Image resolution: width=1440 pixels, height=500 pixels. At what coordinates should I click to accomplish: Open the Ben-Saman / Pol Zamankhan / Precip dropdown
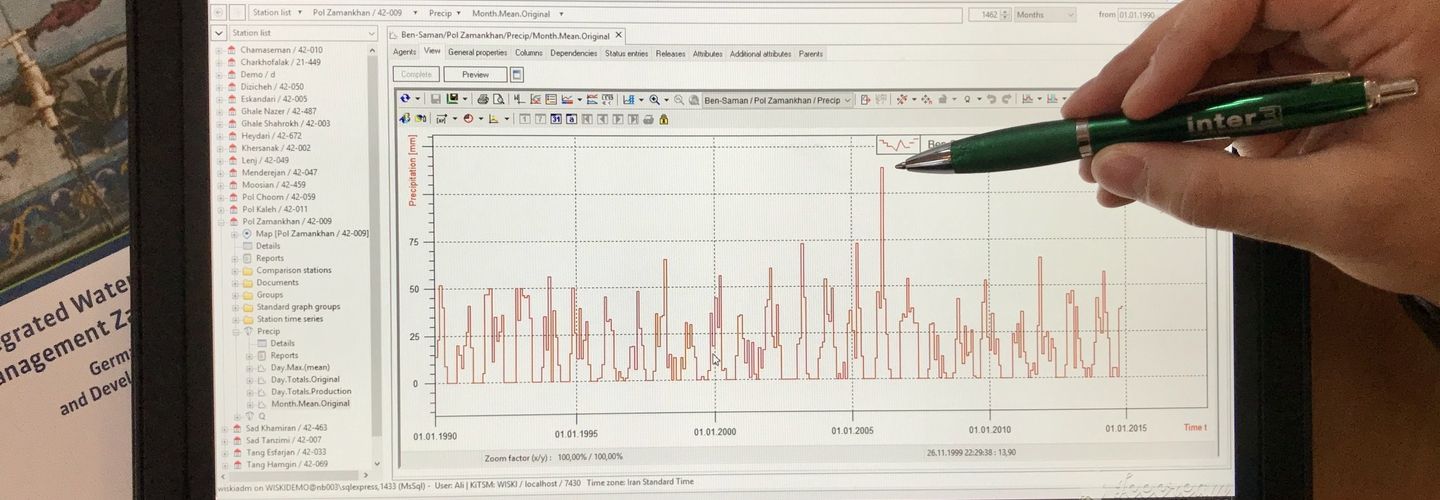[x=847, y=100]
